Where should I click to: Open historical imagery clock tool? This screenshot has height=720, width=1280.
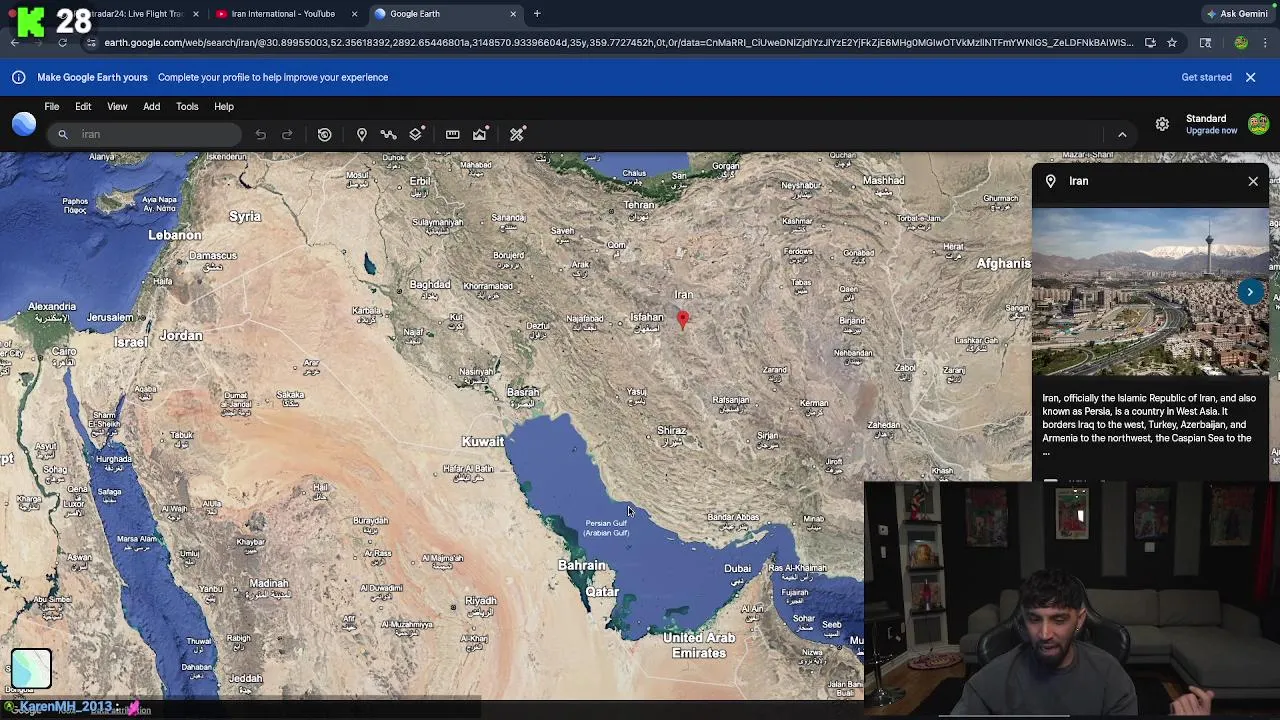tap(325, 134)
